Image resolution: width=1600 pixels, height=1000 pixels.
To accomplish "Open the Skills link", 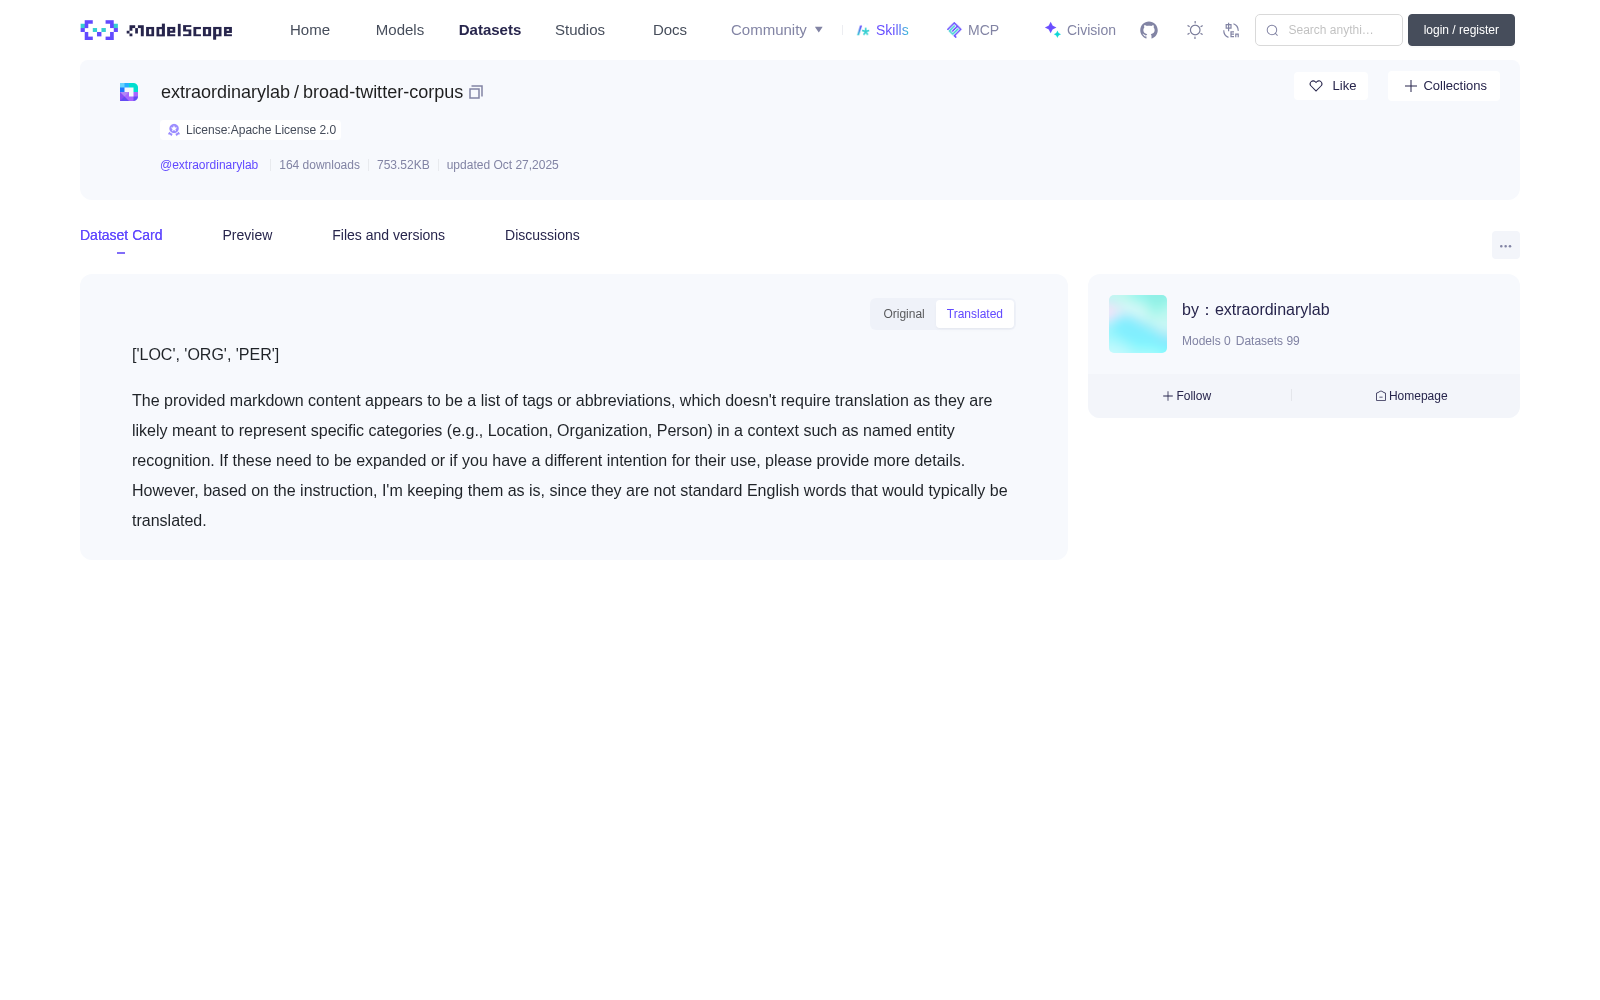I will pyautogui.click(x=883, y=30).
